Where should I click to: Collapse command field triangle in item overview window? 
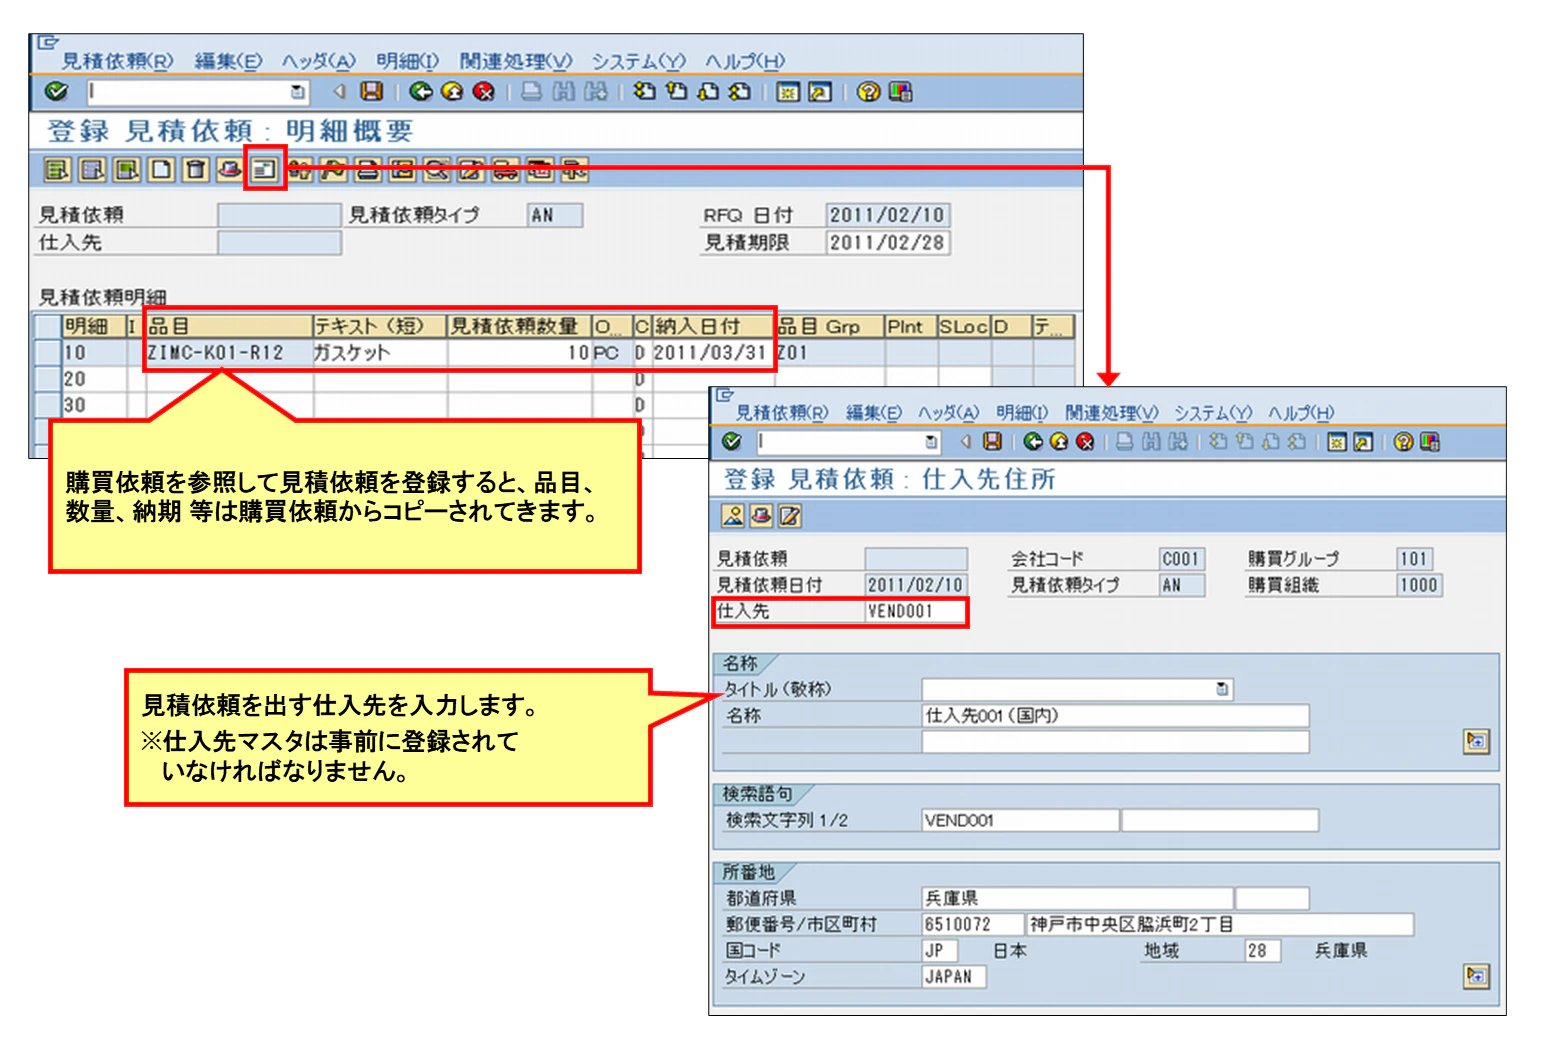pos(339,92)
